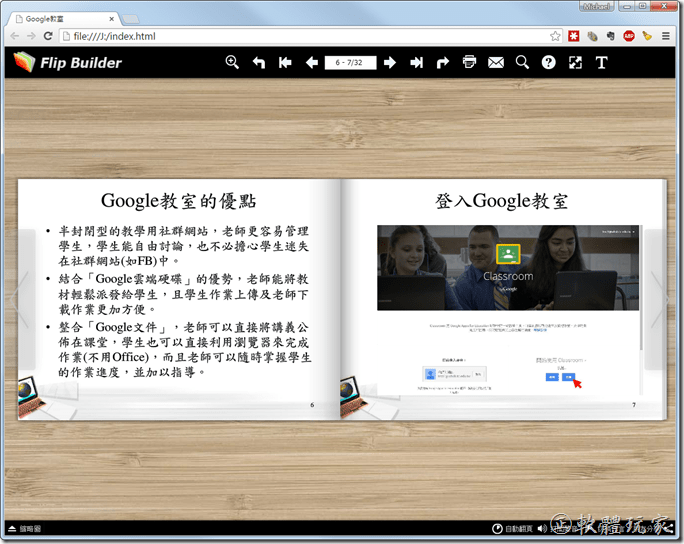Jump to the last page
This screenshot has height=544, width=684.
(417, 62)
